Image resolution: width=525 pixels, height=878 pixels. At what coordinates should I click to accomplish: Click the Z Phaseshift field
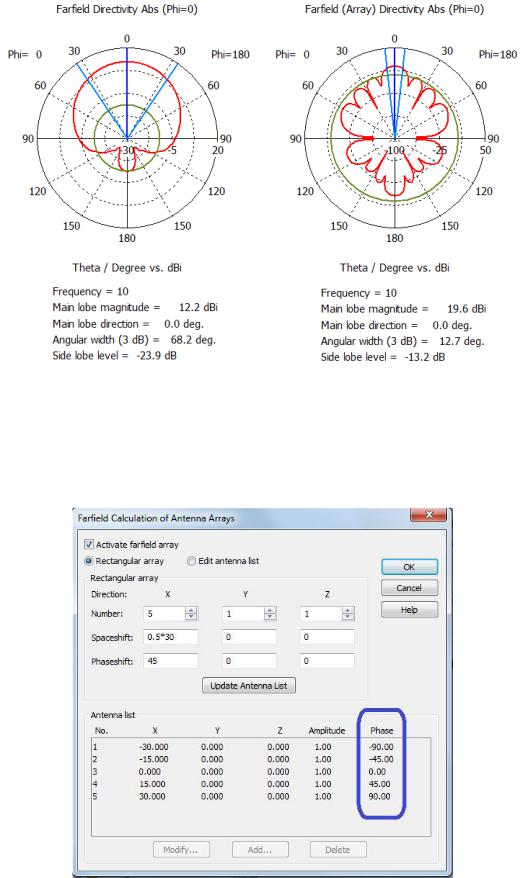[327, 661]
